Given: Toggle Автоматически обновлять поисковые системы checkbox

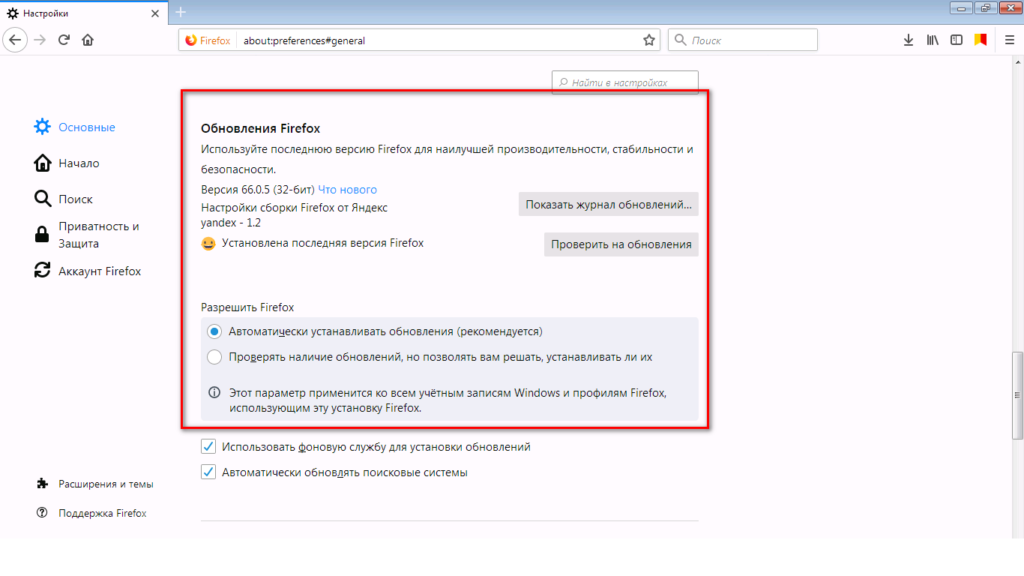Looking at the screenshot, I should (x=208, y=472).
